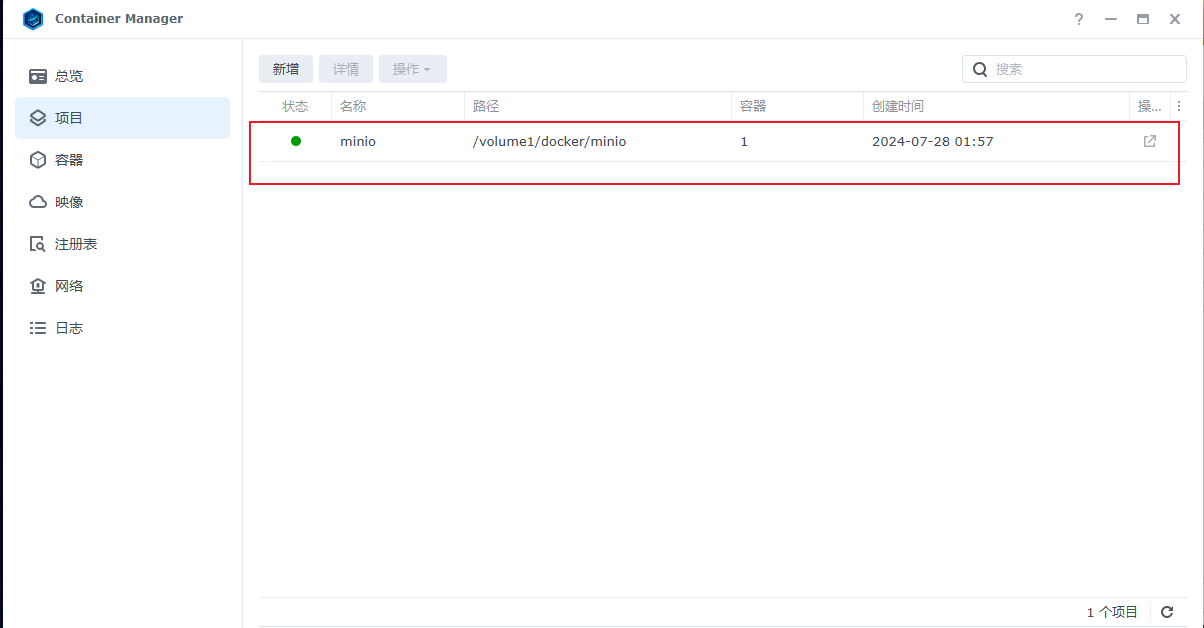1204x628 pixels.
Task: Open the column options menu
Action: point(1178,106)
